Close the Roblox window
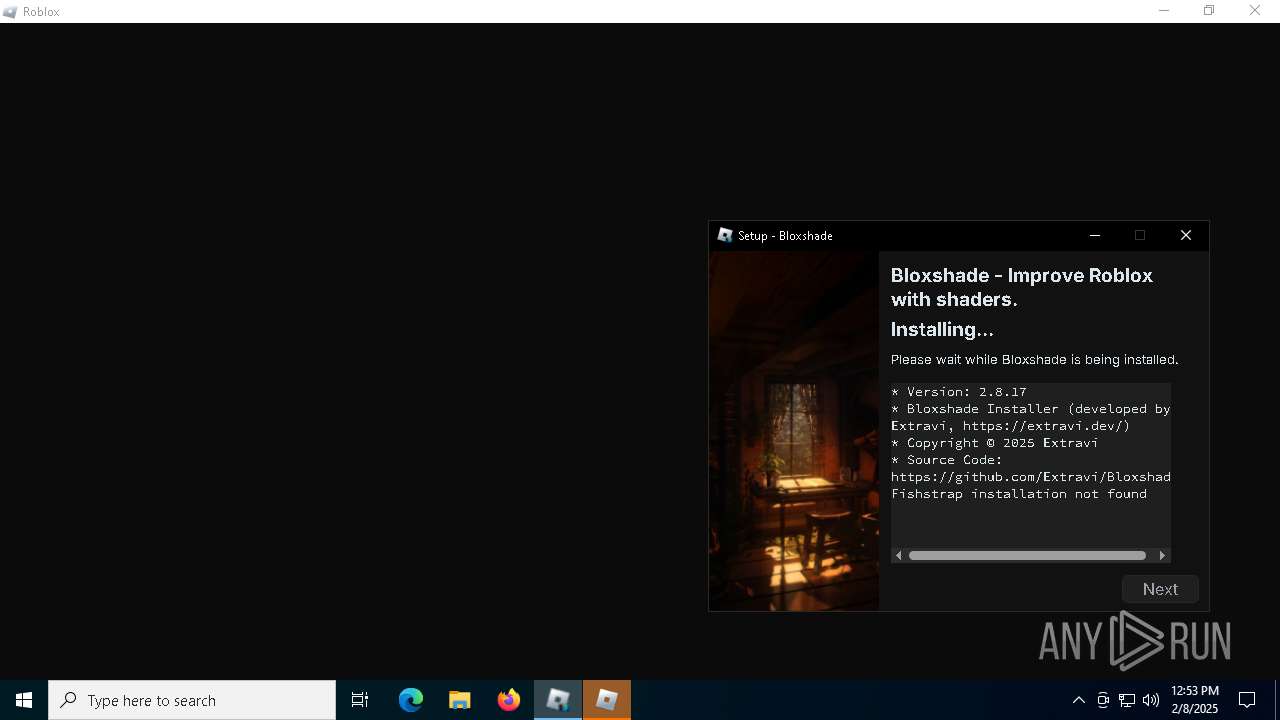The width and height of the screenshot is (1280, 720). (1255, 11)
